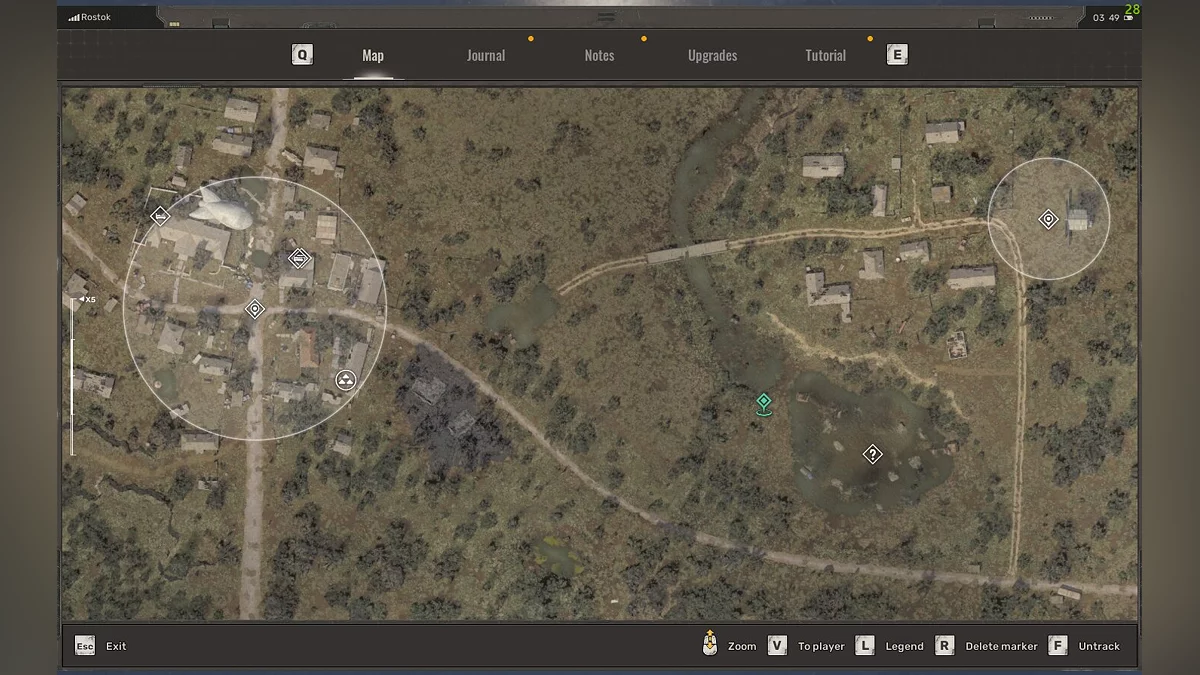The width and height of the screenshot is (1200, 675).
Task: Switch to the Journal tab
Action: [486, 56]
